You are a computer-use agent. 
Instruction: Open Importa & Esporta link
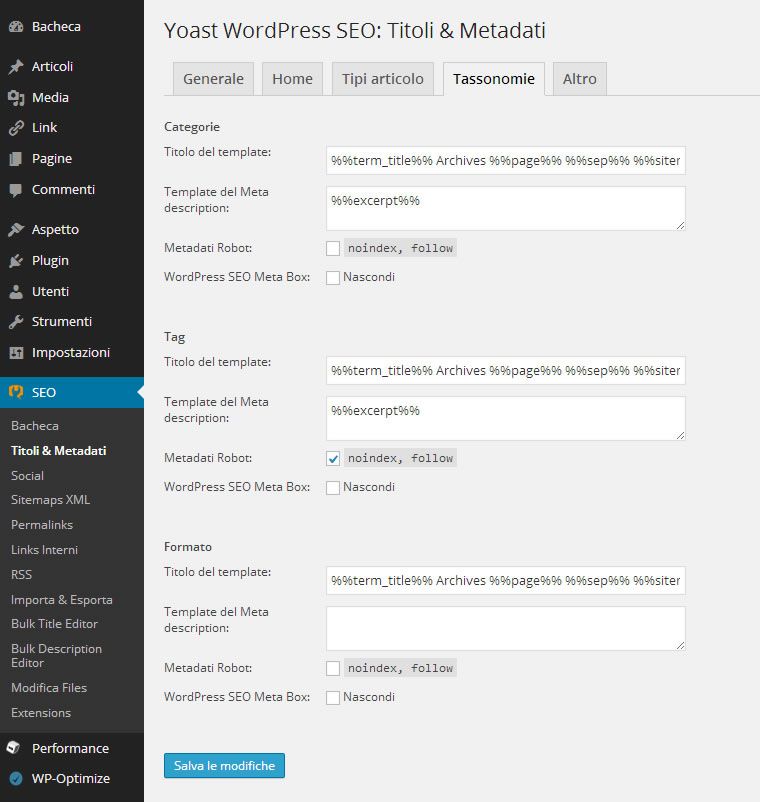coord(61,599)
